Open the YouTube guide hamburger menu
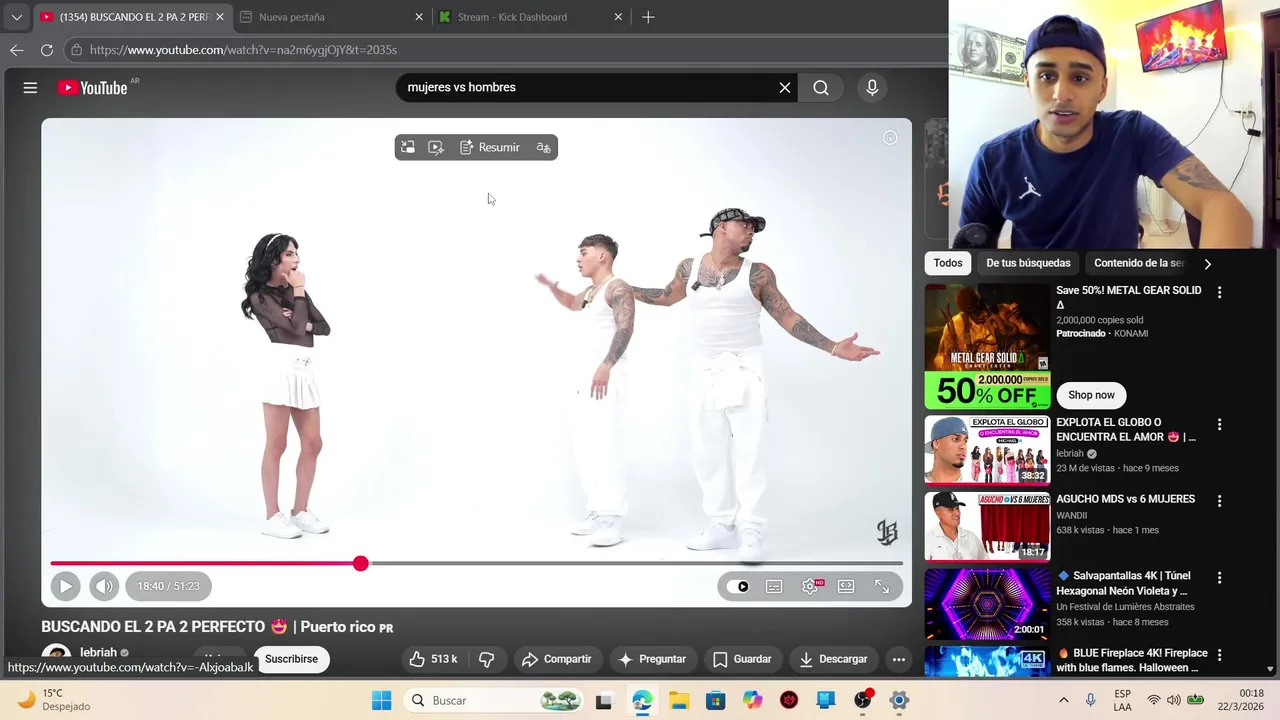 pos(30,88)
